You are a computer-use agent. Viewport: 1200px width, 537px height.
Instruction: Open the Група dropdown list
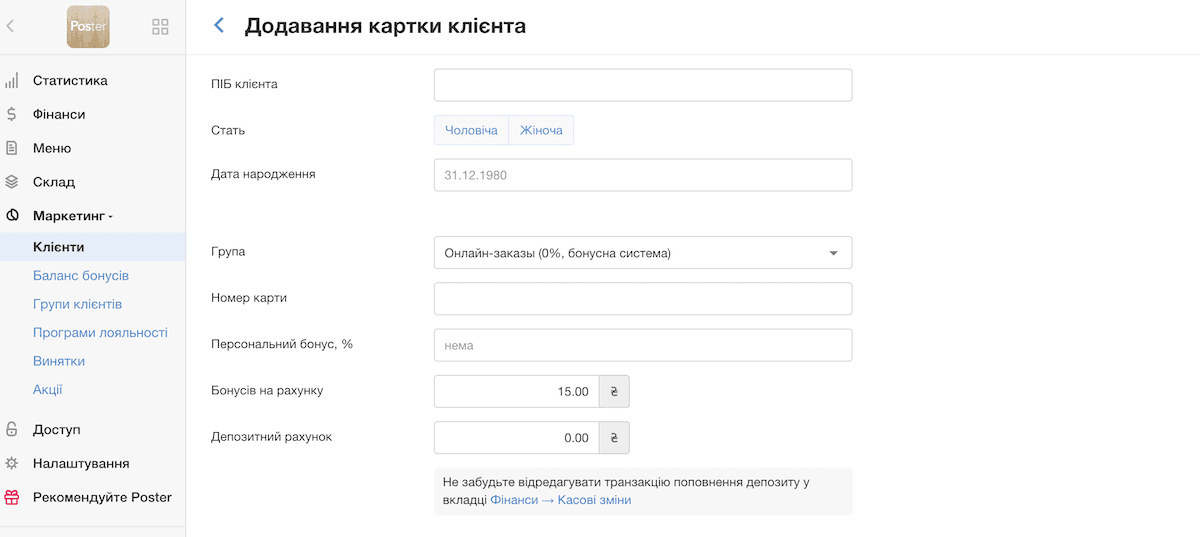tap(643, 253)
